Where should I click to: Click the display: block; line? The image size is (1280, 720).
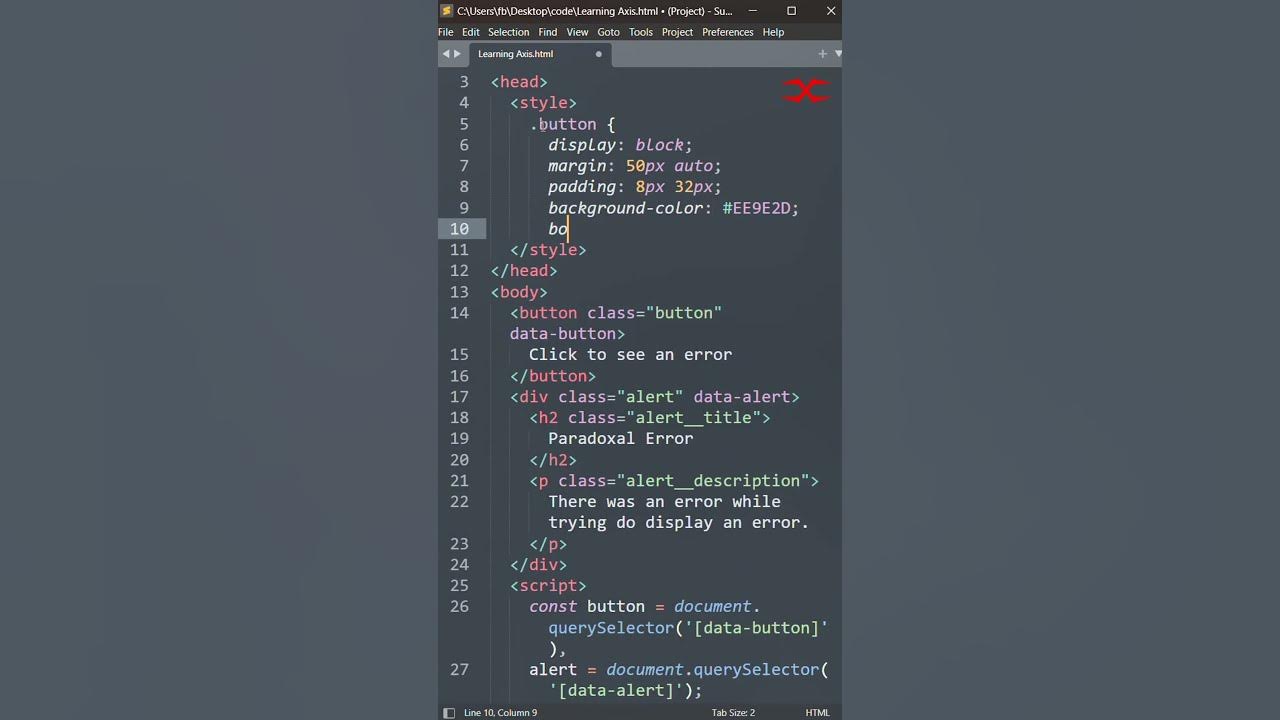620,145
